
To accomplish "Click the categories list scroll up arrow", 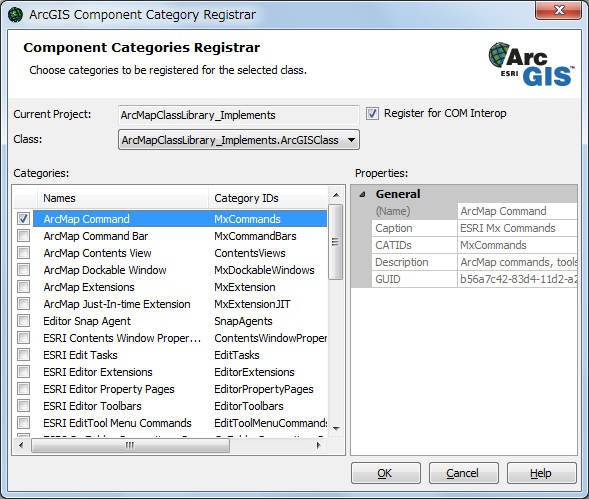I will [336, 195].
